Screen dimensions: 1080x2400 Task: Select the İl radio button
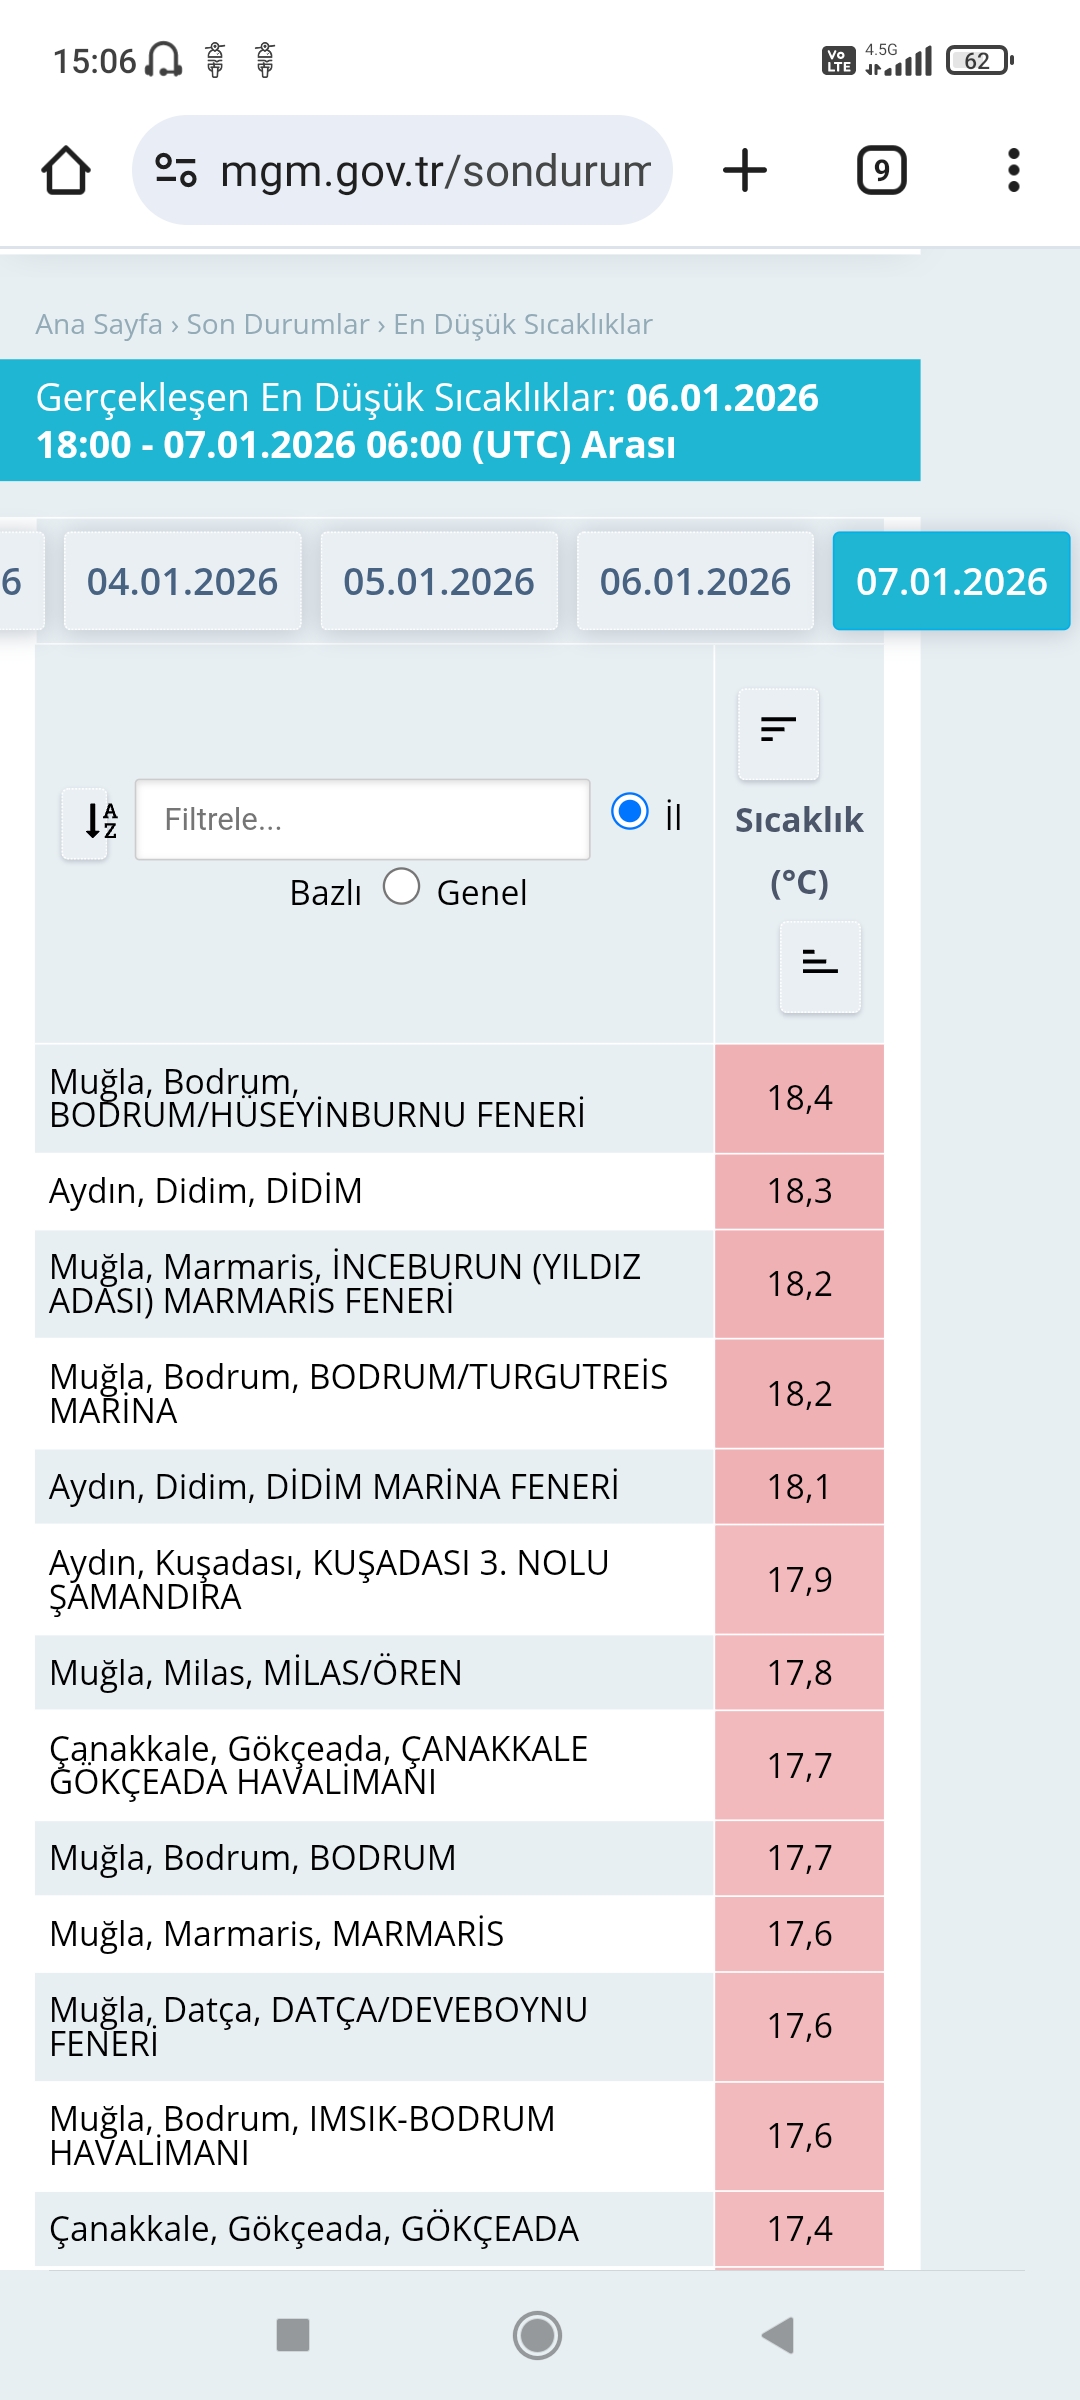[x=630, y=811]
